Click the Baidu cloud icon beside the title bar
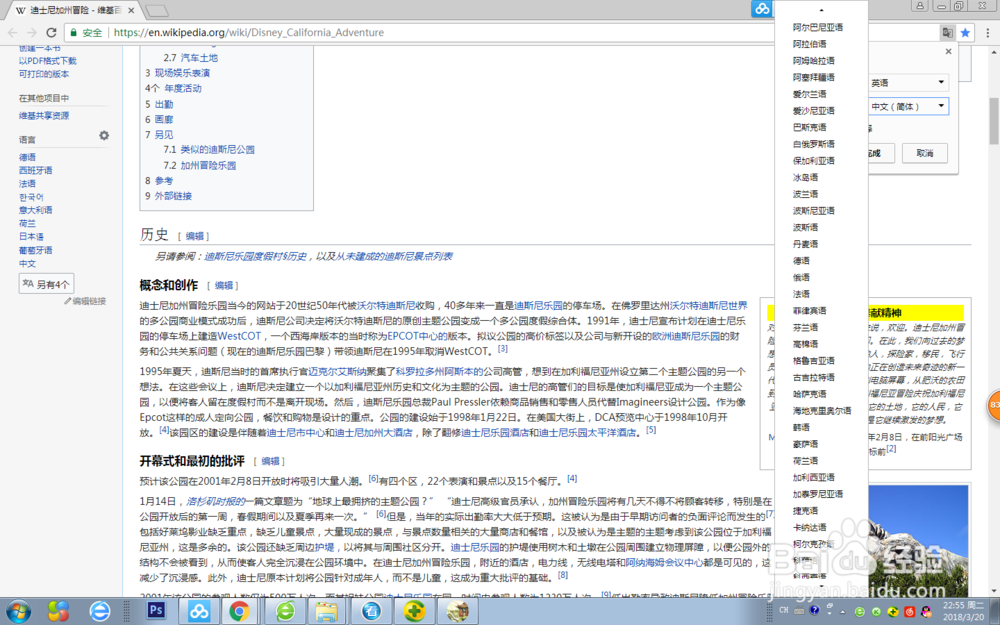This screenshot has width=1000, height=625. (x=761, y=8)
